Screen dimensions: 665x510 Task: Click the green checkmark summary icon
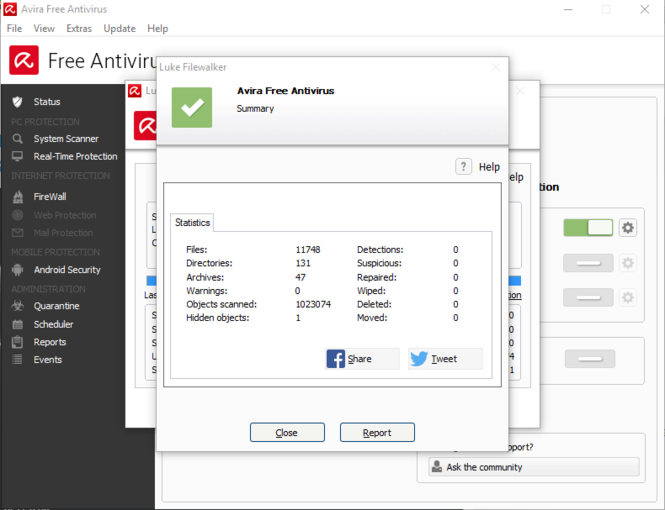[192, 107]
